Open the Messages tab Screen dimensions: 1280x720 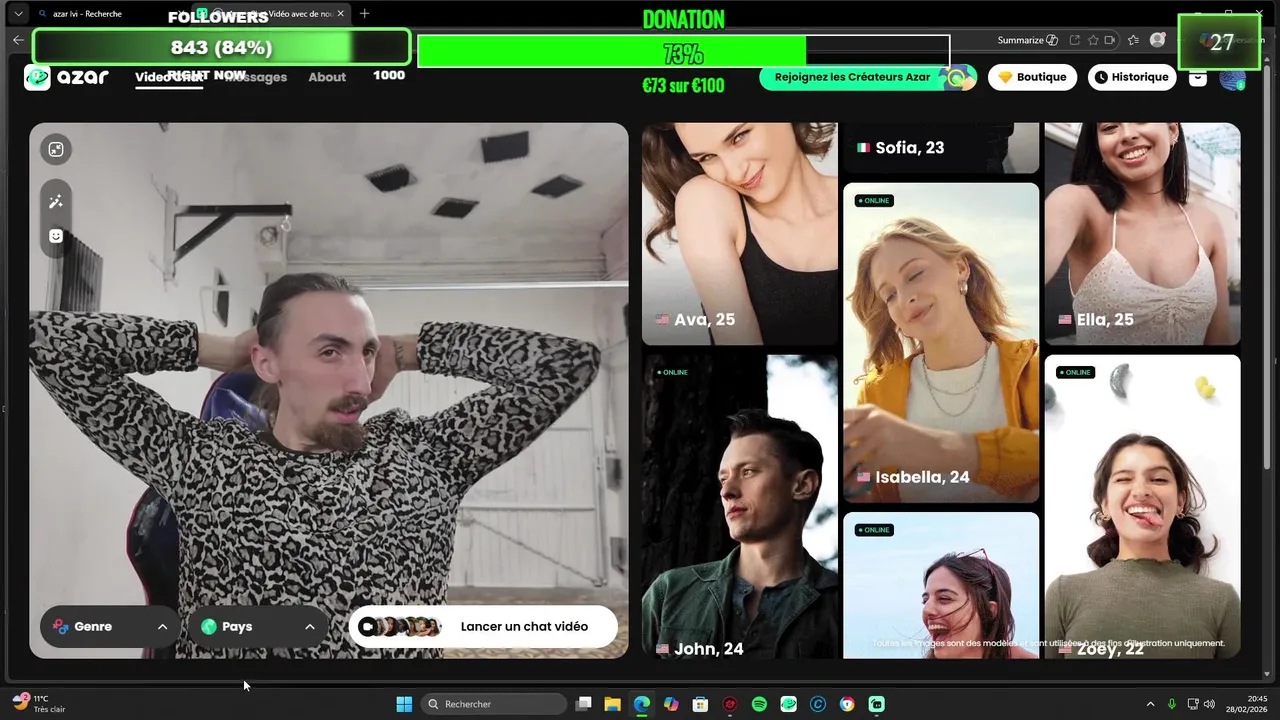(255, 77)
